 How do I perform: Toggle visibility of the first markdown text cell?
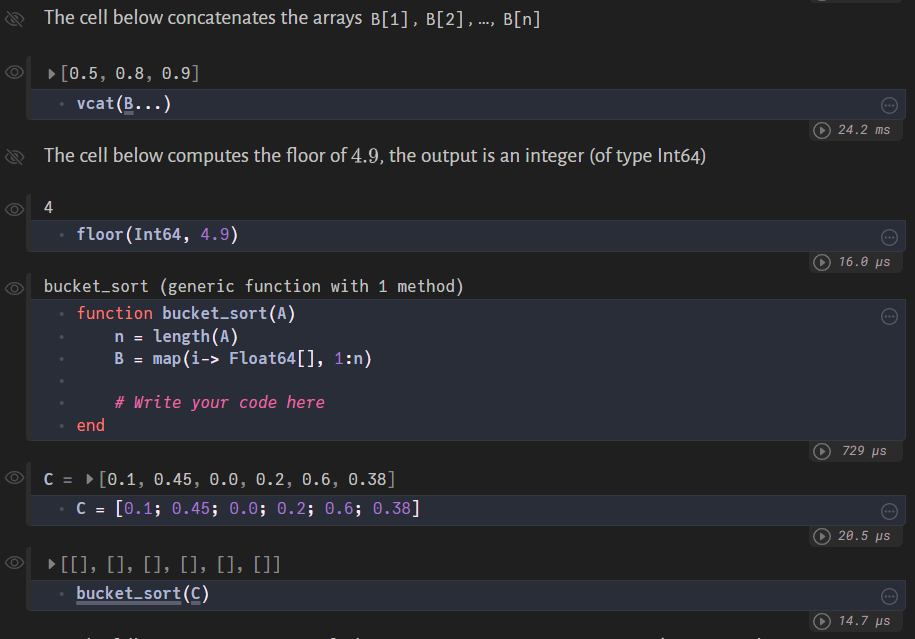pos(14,17)
